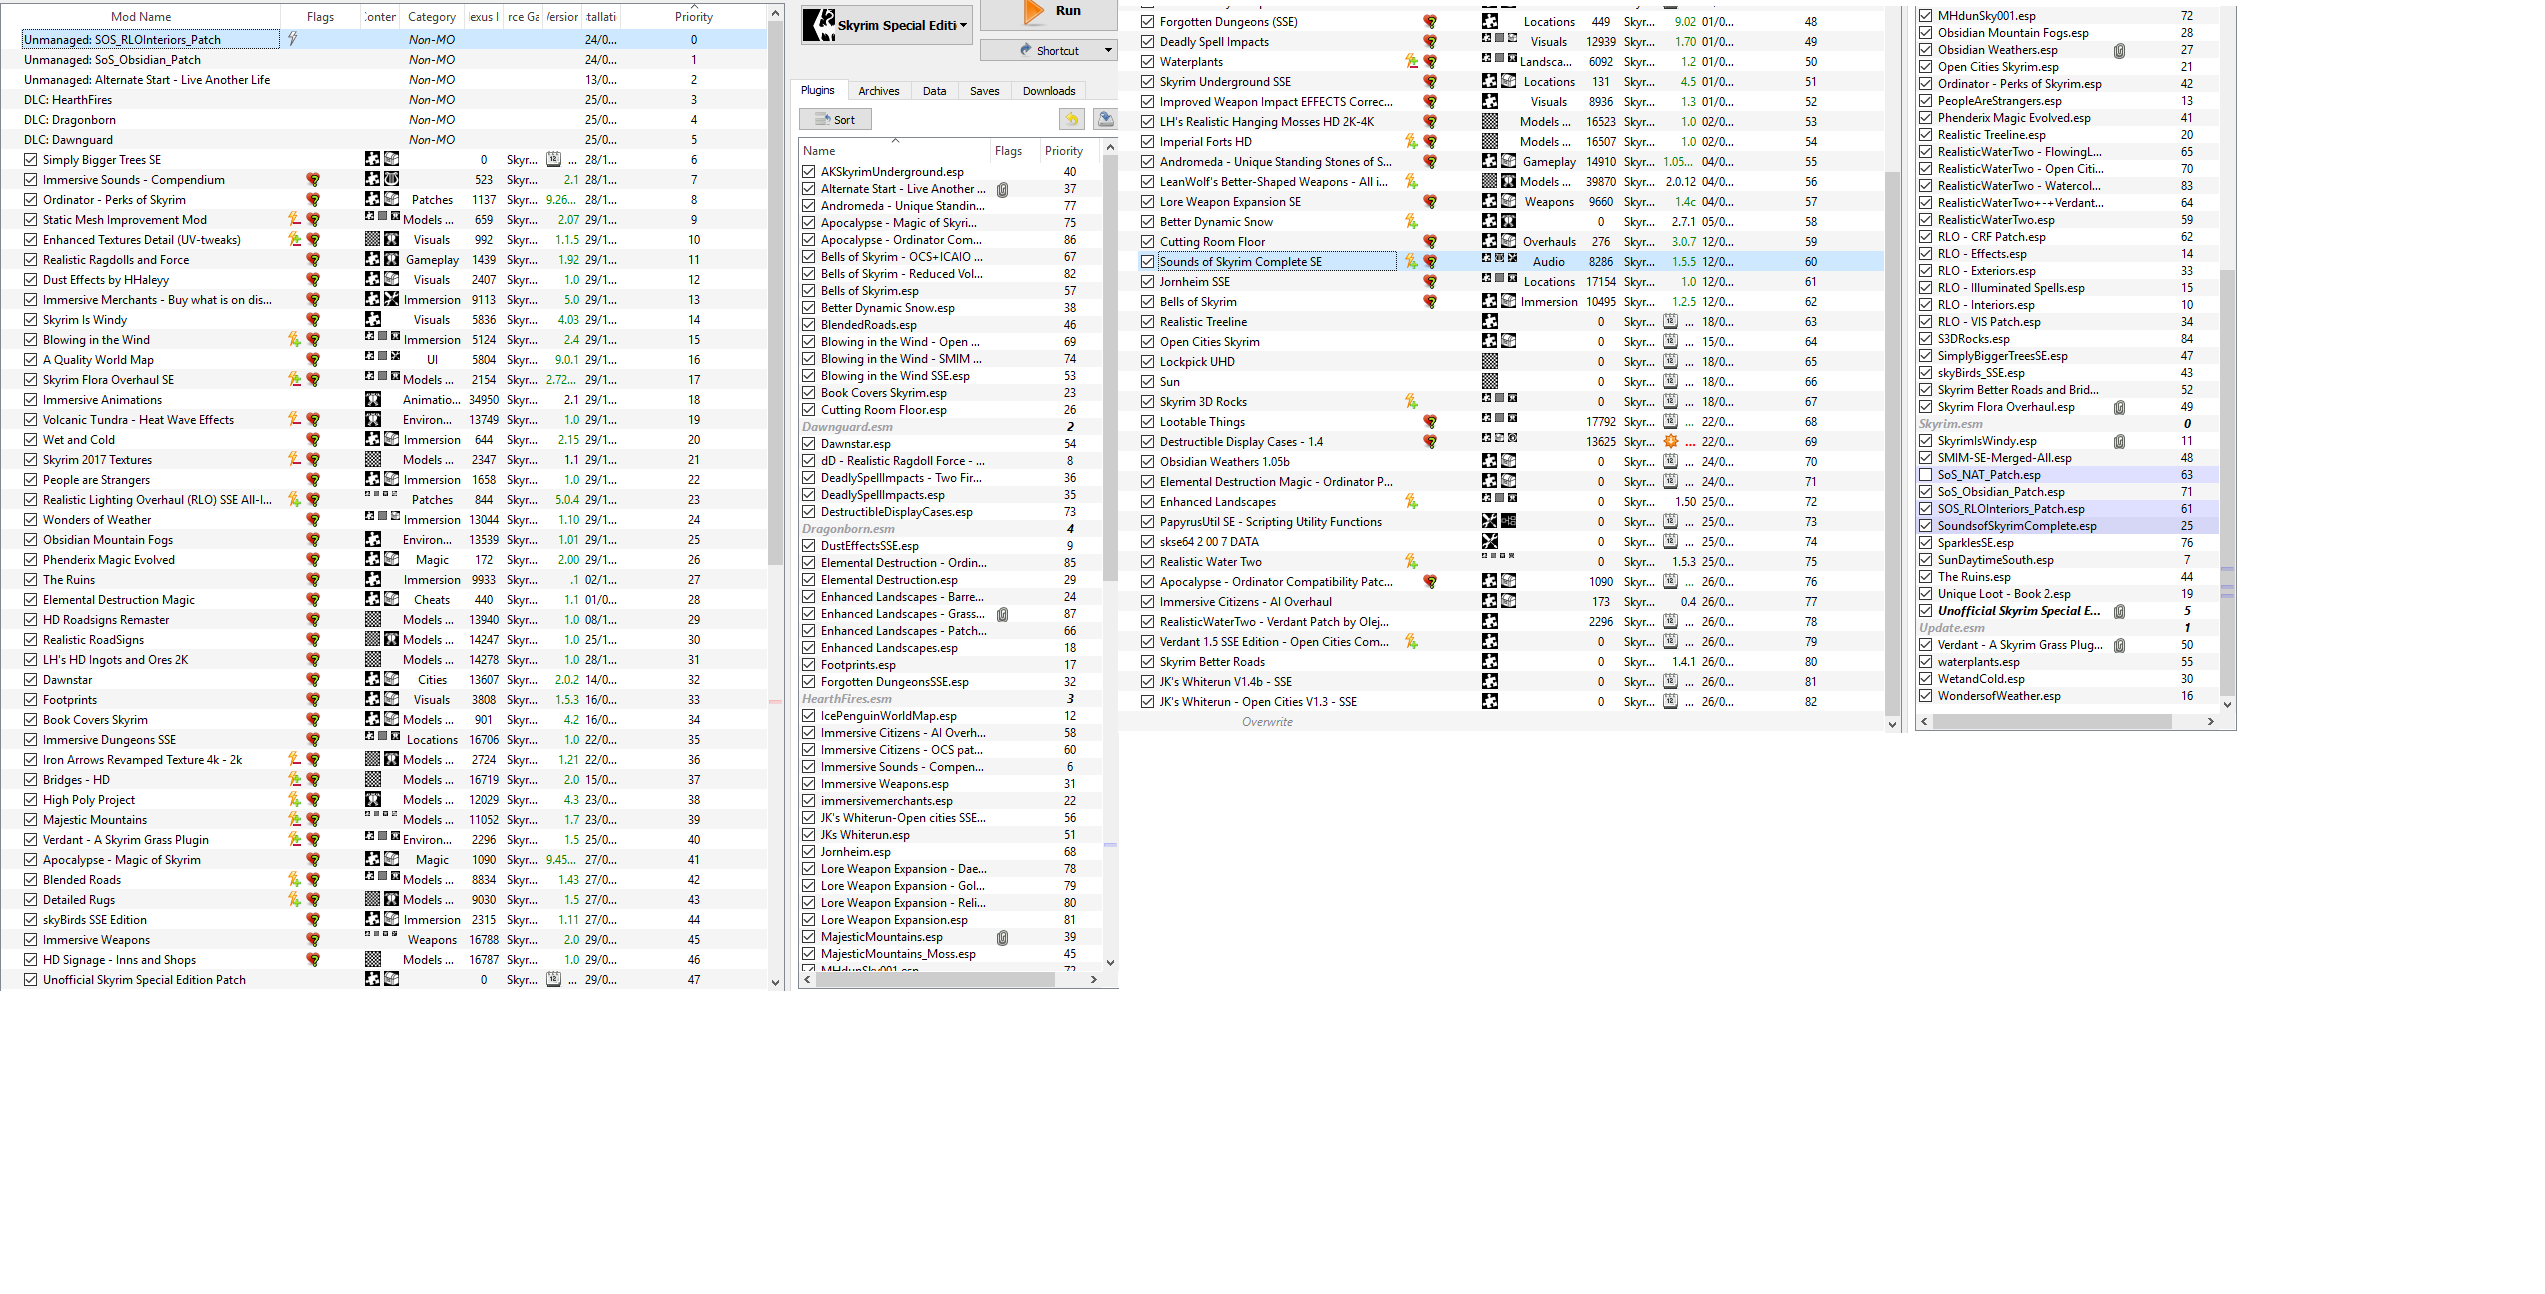Click the endorsement heart on Forgotten Dungeons (SSE)

[x=1430, y=22]
